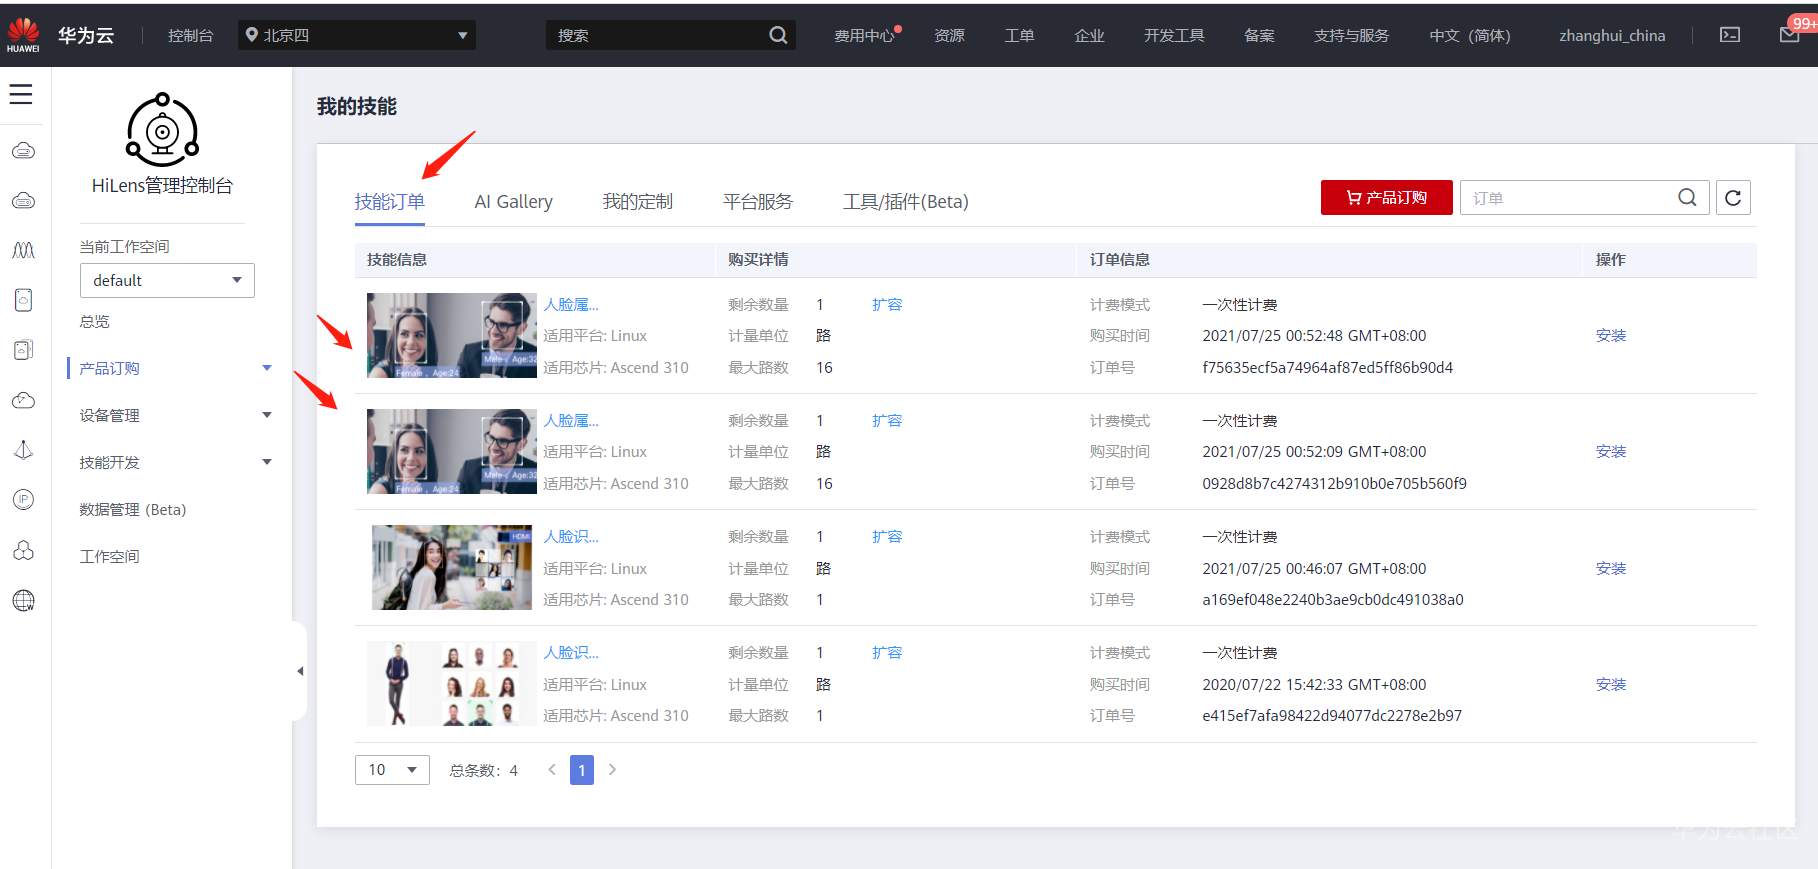Open 总览 in the sidebar
Image resolution: width=1818 pixels, height=869 pixels.
[x=95, y=322]
